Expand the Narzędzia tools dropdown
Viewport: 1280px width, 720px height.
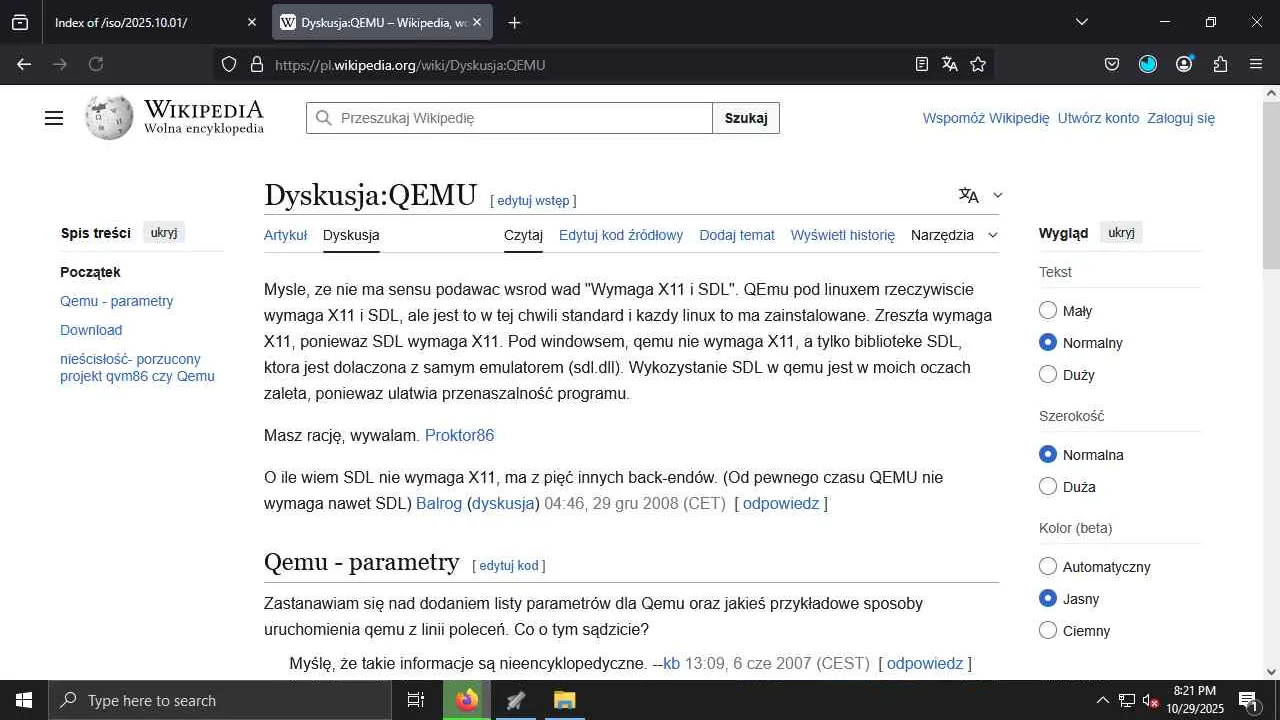pyautogui.click(x=954, y=235)
